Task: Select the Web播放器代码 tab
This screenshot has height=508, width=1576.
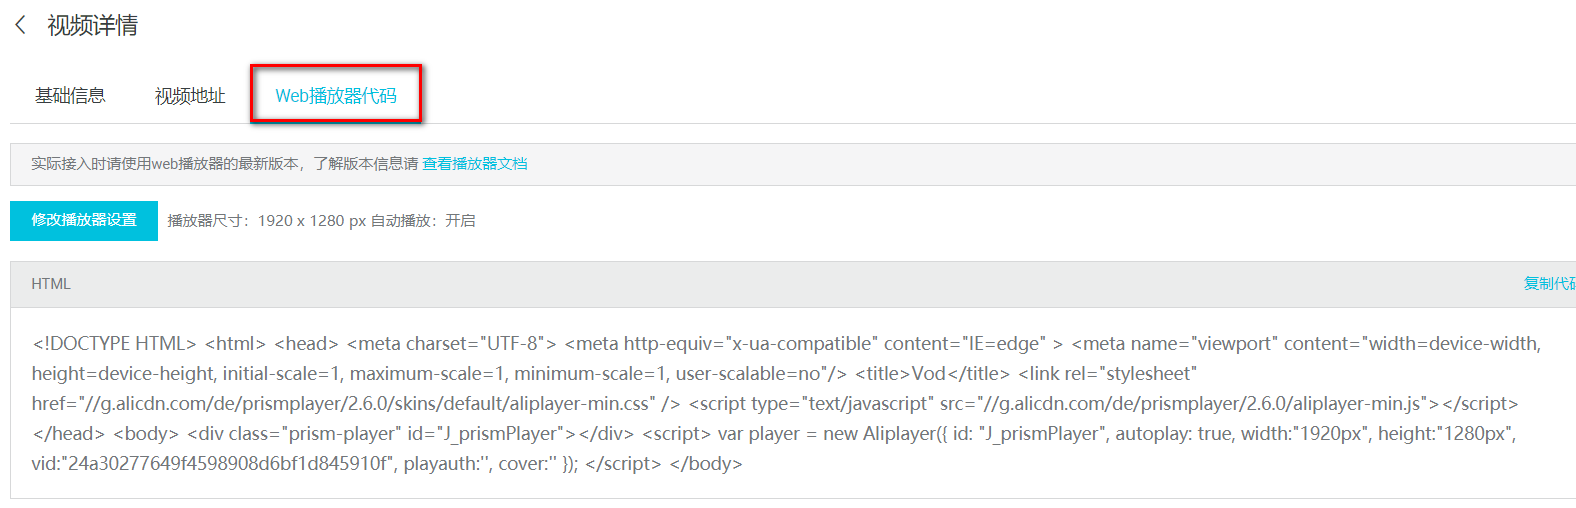Action: coord(336,96)
